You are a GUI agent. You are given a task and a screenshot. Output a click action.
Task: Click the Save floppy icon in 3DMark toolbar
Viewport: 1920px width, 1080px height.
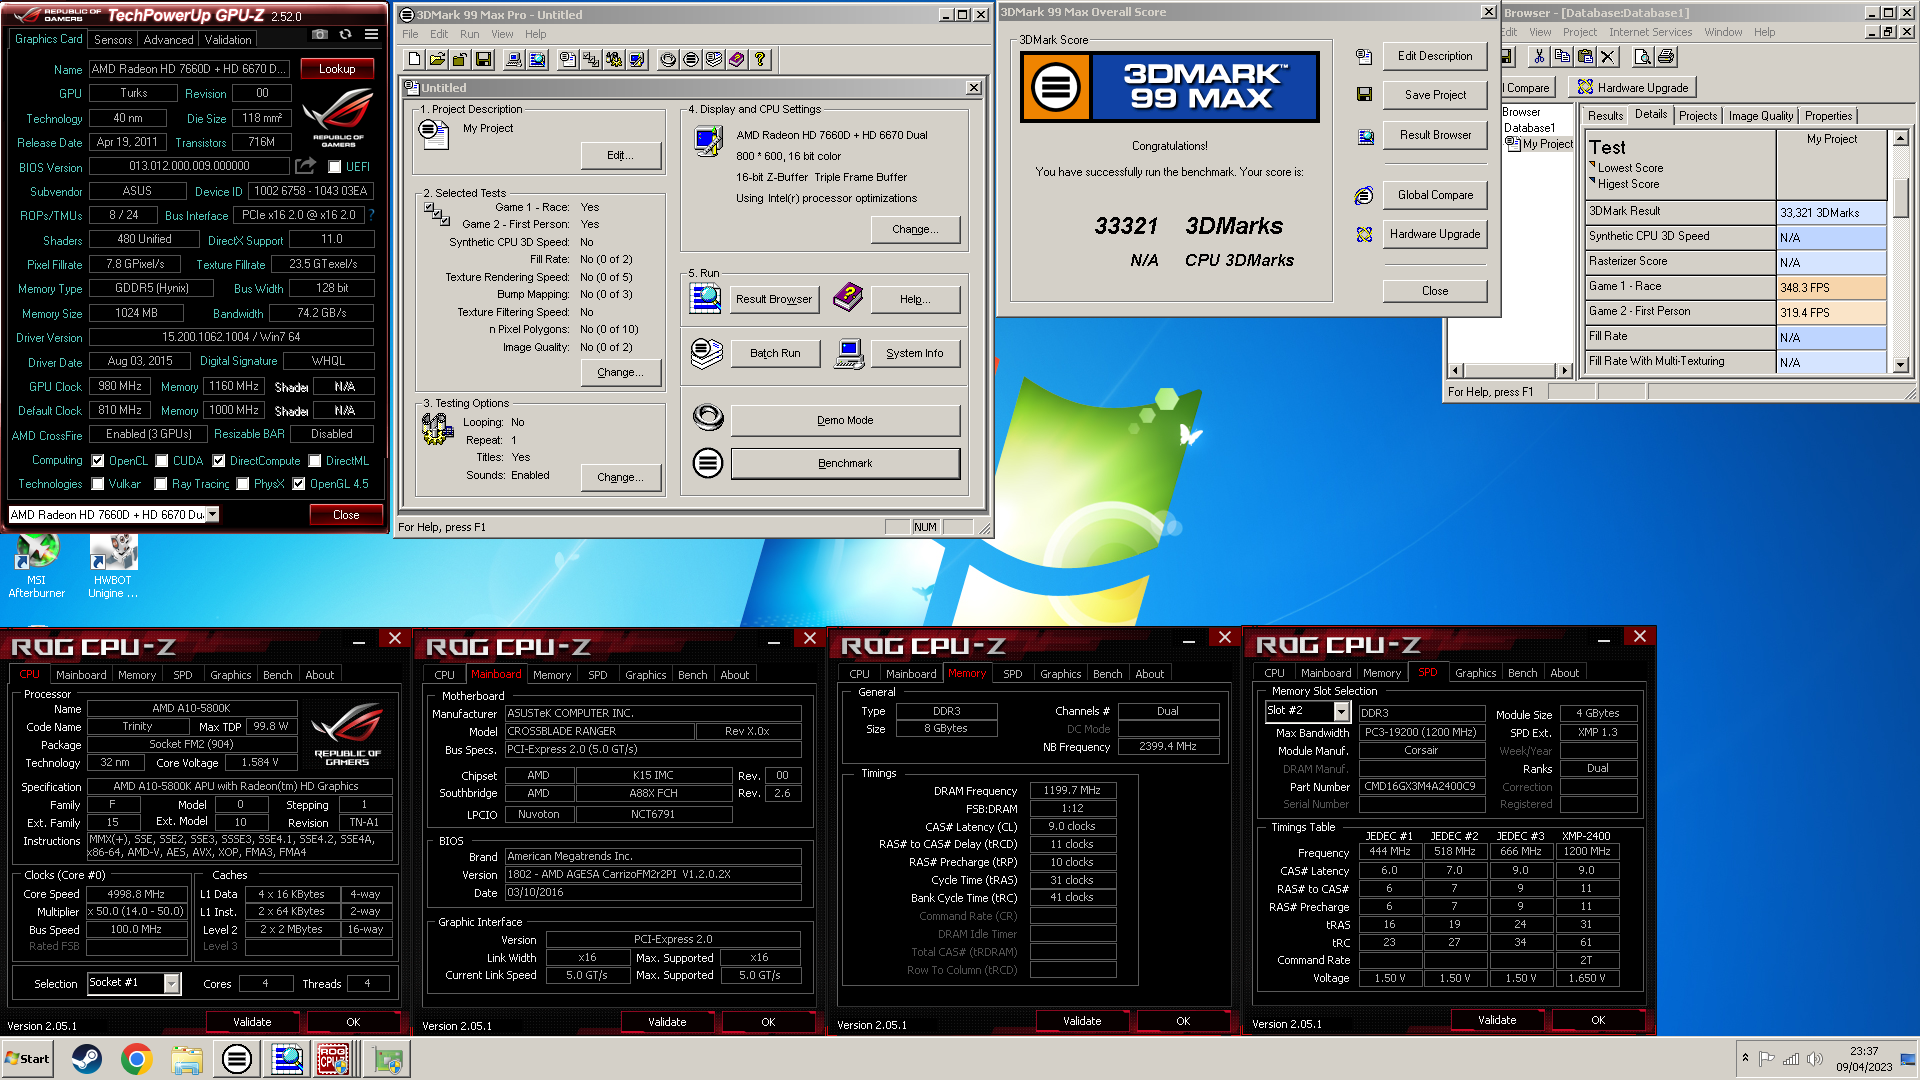[x=483, y=60]
